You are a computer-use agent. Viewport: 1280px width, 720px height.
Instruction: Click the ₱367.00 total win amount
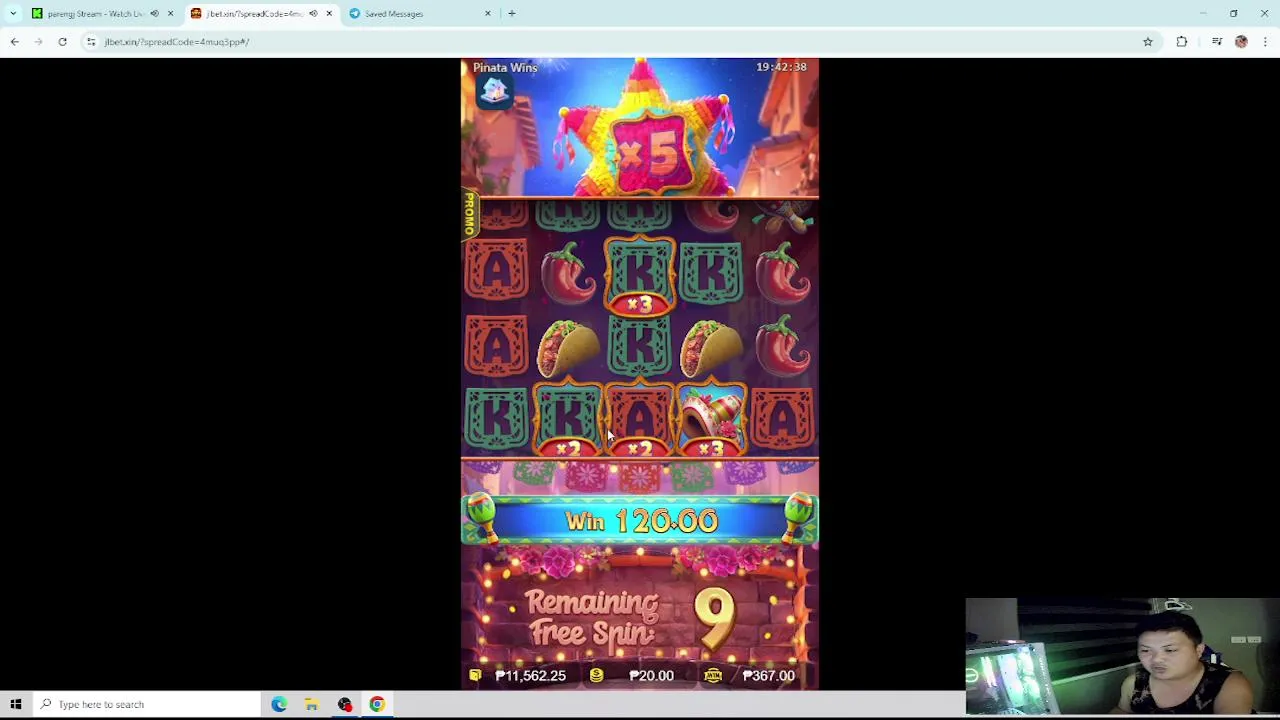768,676
